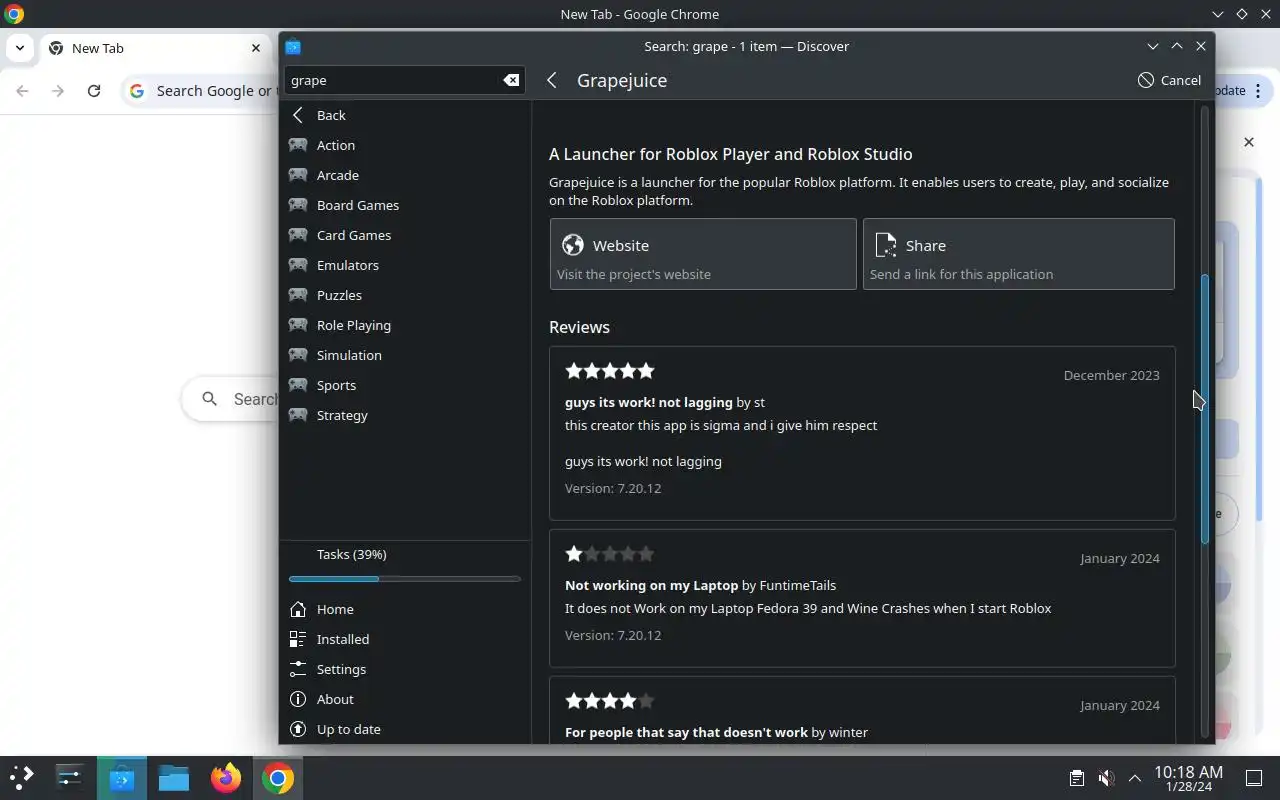The width and height of the screenshot is (1280, 800).
Task: Open Dolphin file manager in taskbar
Action: (174, 778)
